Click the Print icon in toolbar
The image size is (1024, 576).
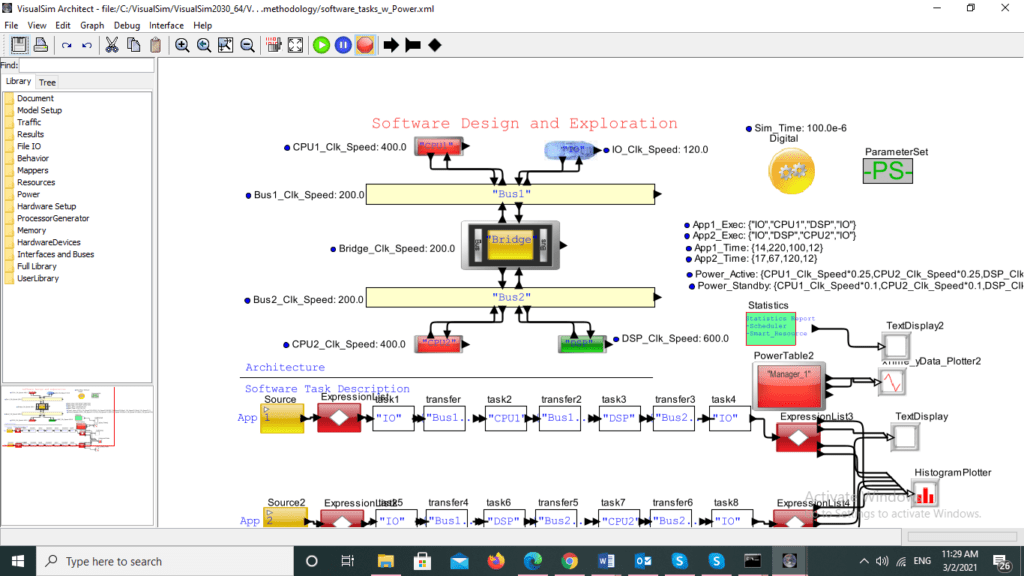click(x=41, y=45)
